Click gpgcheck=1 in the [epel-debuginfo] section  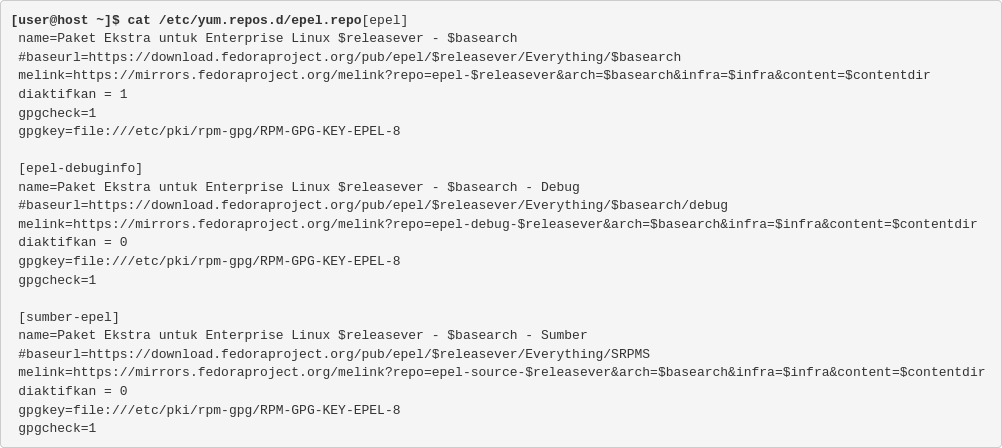pos(57,280)
